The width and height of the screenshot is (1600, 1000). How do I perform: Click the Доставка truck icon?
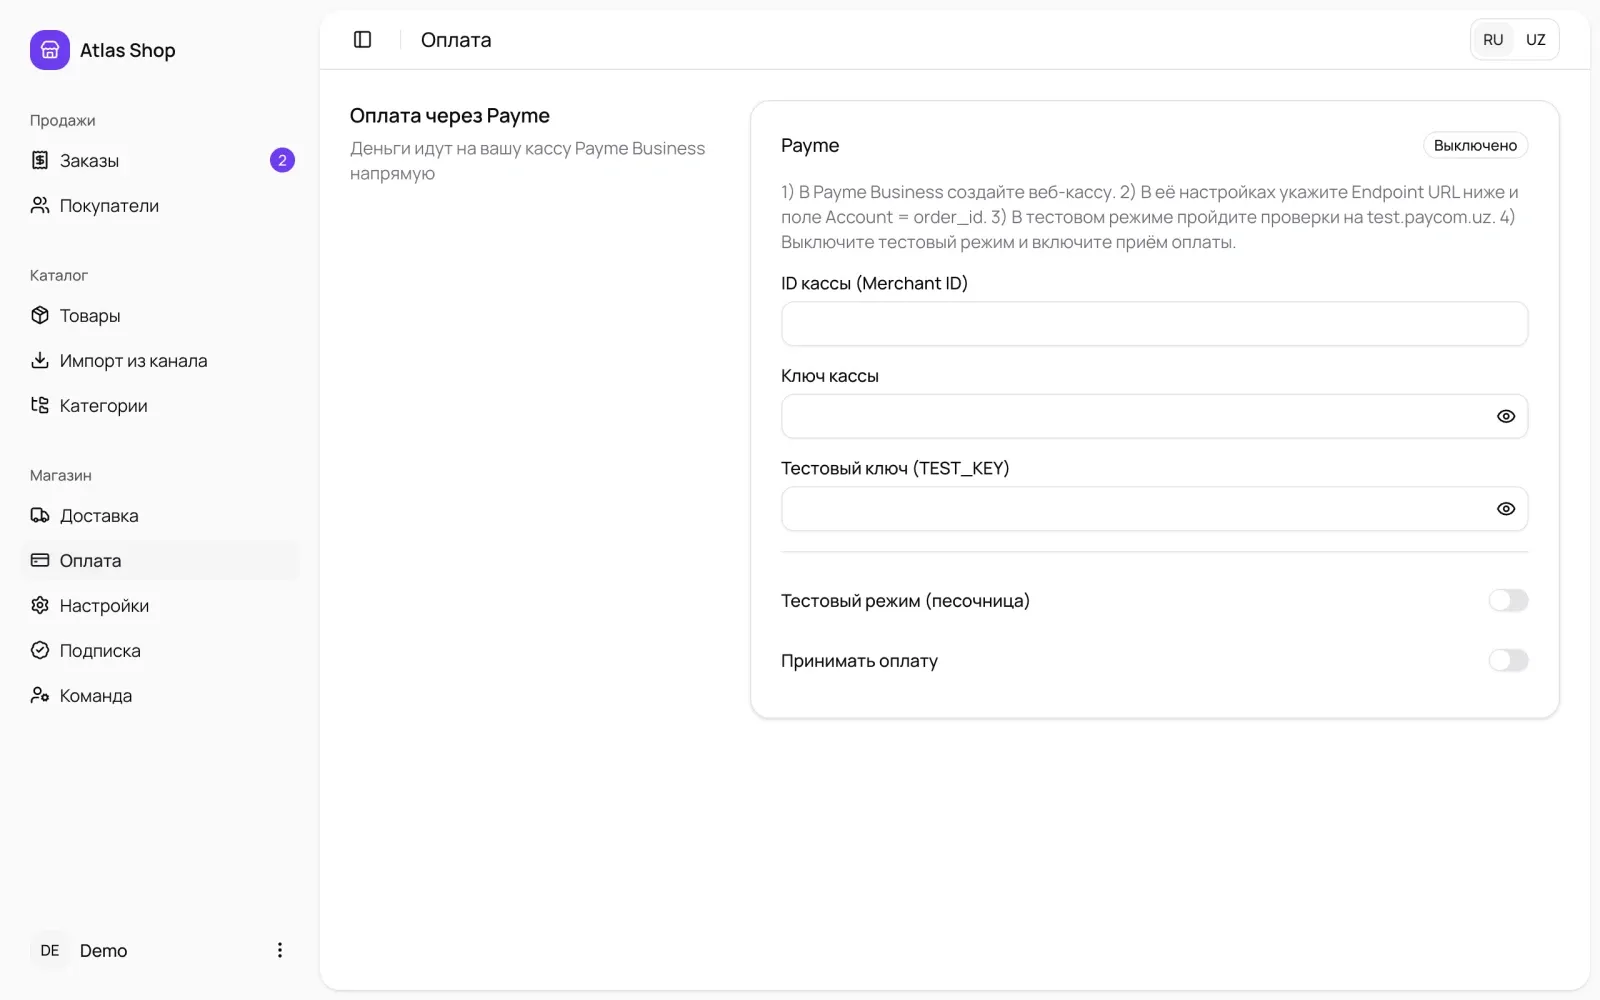[40, 515]
